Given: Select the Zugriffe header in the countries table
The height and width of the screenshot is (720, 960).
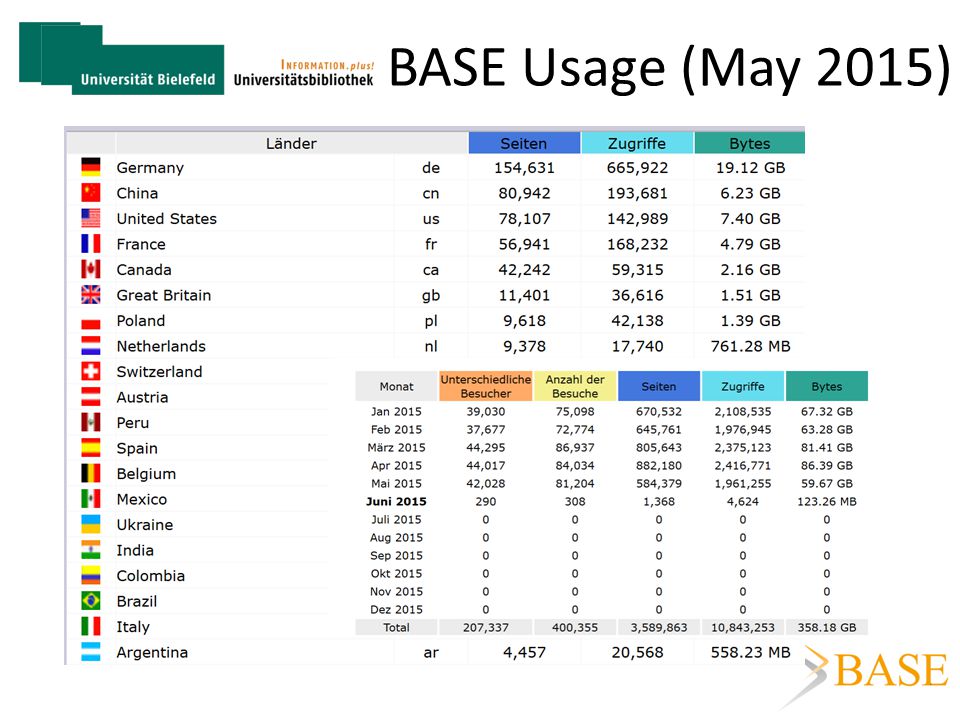Looking at the screenshot, I should click(x=637, y=143).
